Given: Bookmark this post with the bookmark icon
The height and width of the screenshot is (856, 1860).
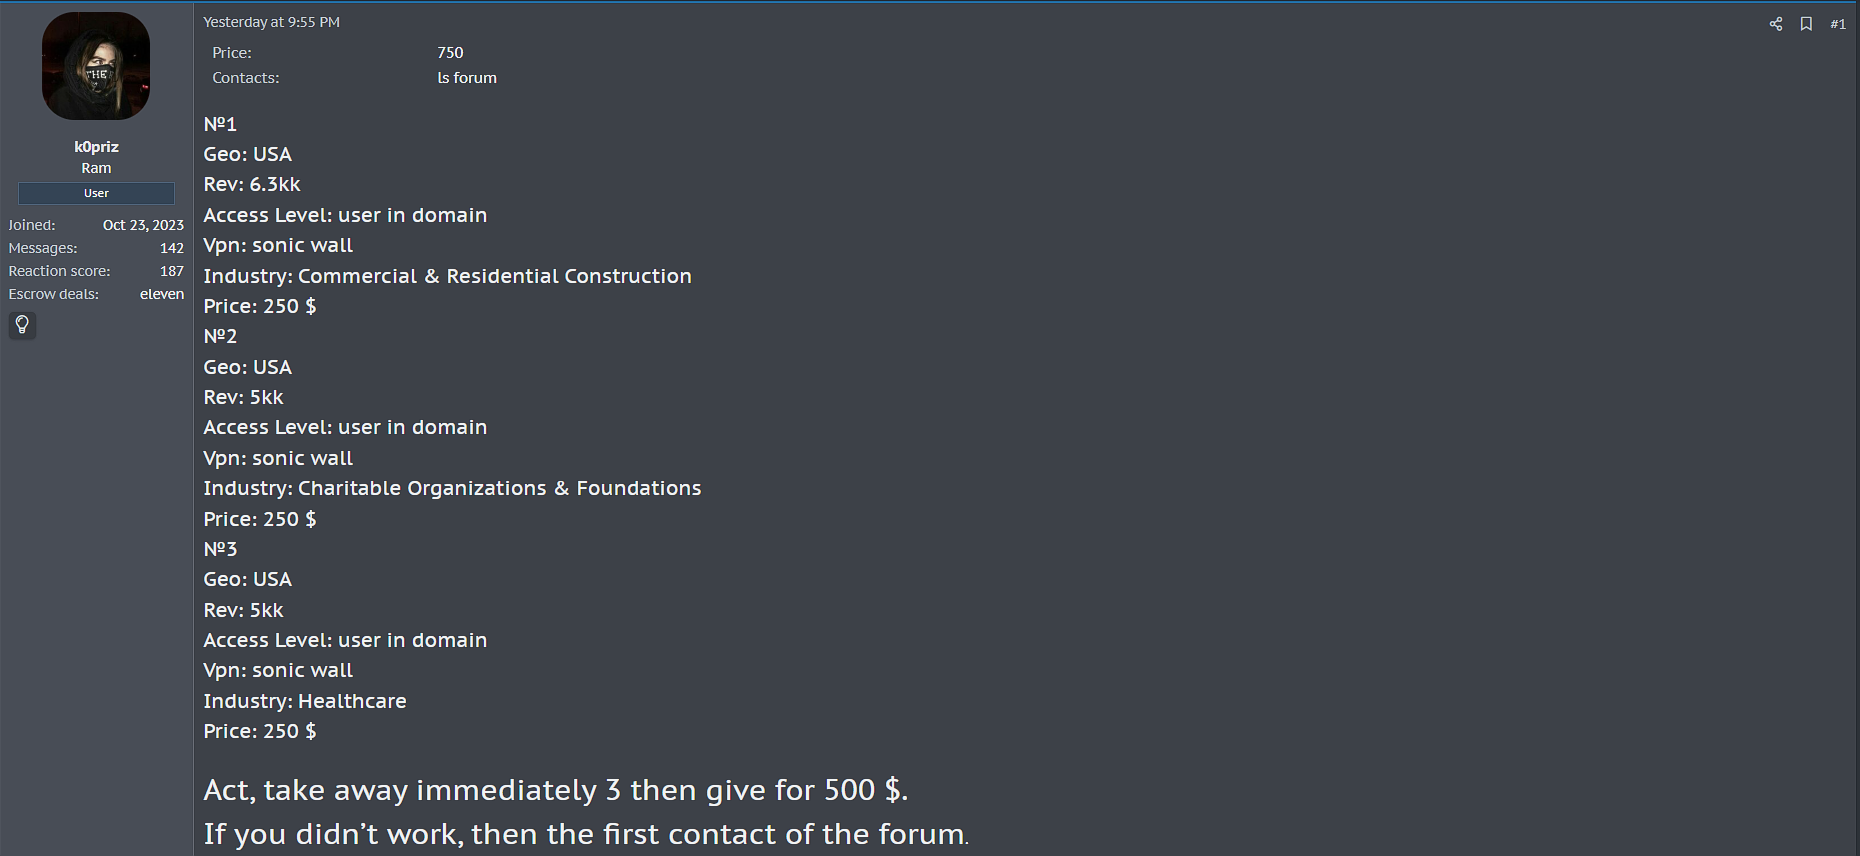Looking at the screenshot, I should (1806, 24).
